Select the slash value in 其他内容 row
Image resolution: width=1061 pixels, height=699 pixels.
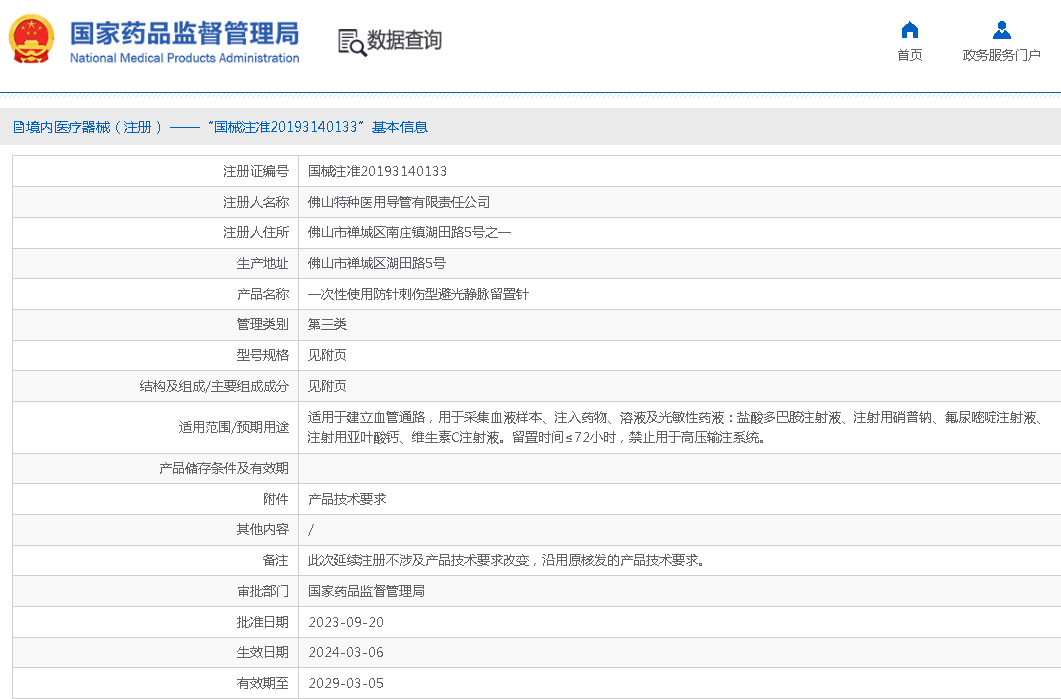click(x=311, y=531)
